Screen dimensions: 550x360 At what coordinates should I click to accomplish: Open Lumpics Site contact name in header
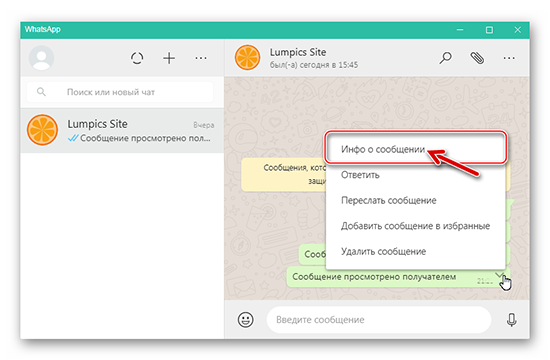298,52
